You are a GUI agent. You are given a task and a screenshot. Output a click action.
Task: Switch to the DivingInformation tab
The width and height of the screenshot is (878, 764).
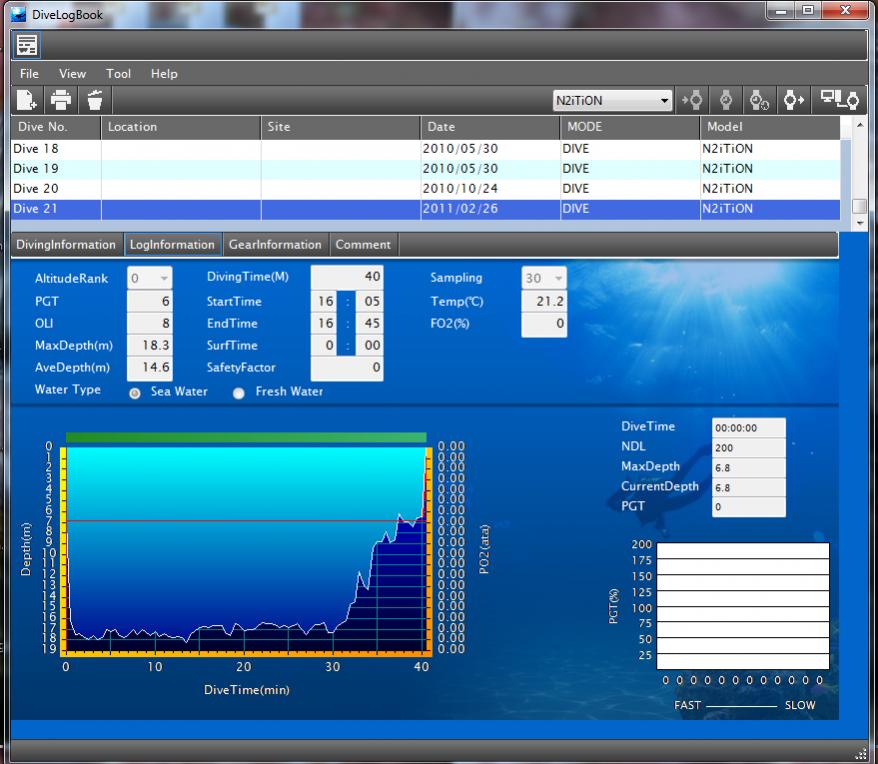point(66,245)
